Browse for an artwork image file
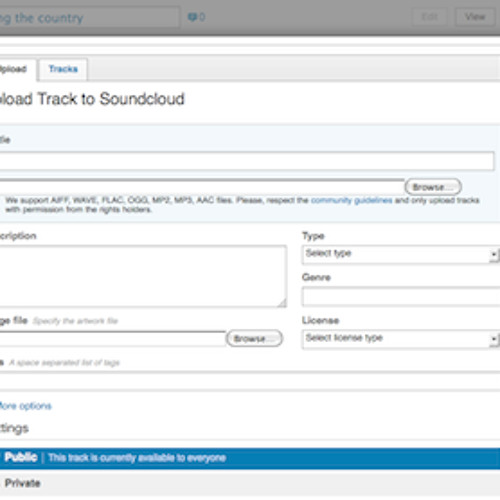500x500 pixels. 254,339
